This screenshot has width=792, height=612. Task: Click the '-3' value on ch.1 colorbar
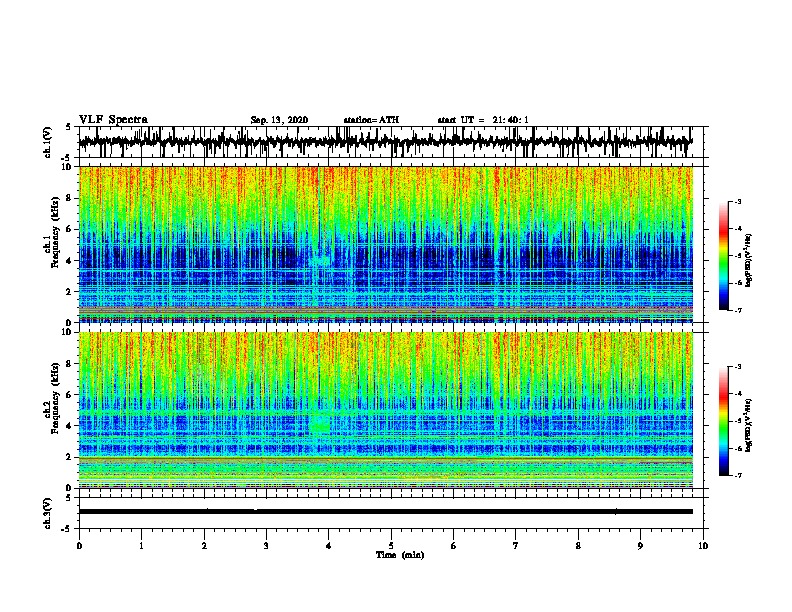(x=737, y=202)
